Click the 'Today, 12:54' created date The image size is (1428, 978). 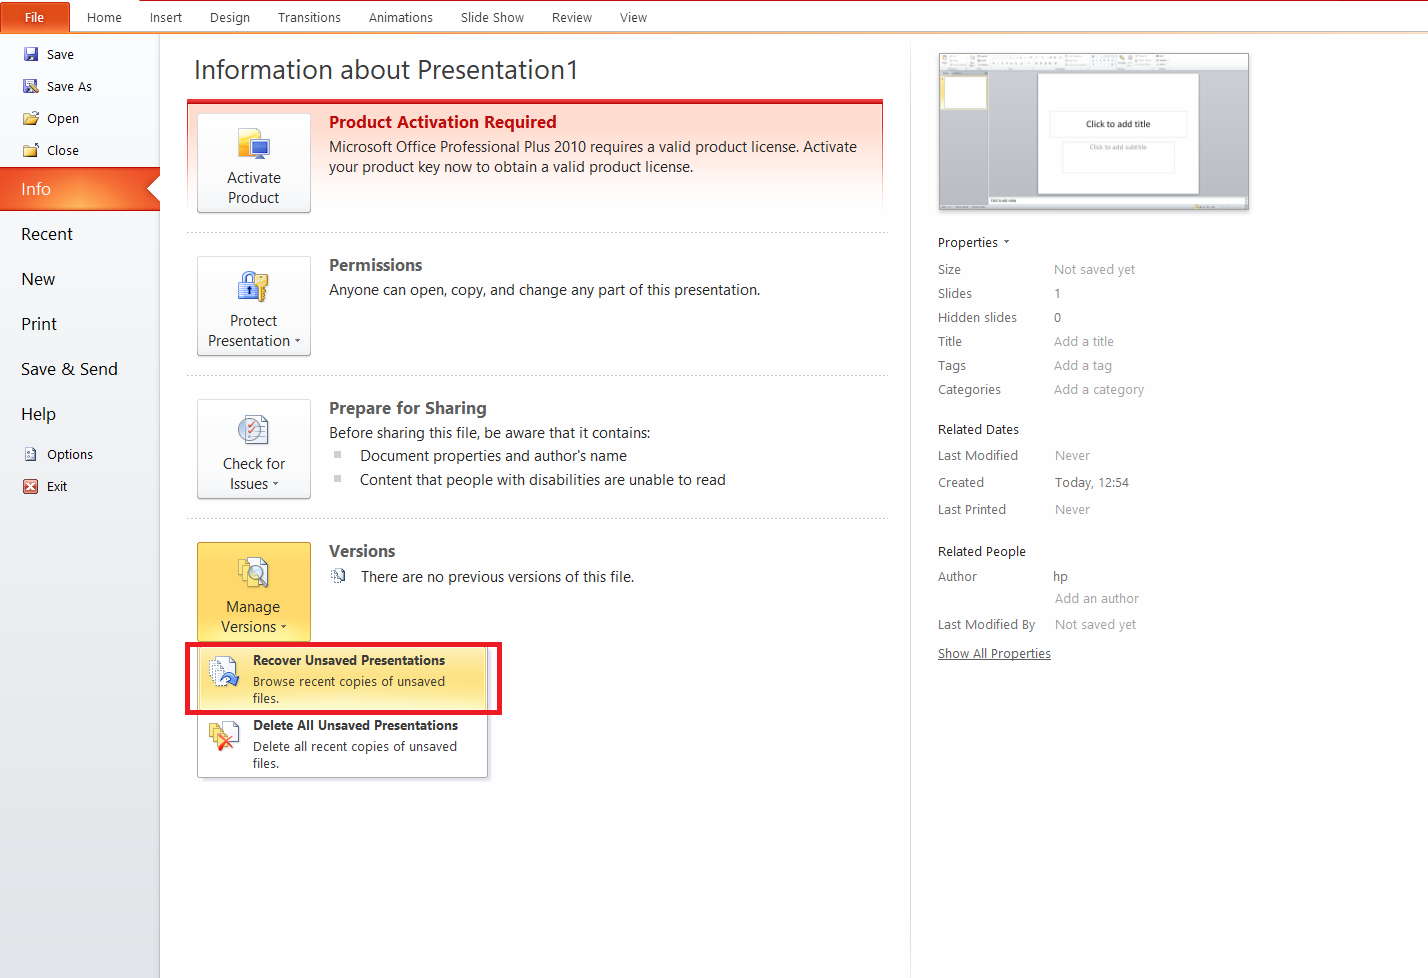tap(1092, 482)
